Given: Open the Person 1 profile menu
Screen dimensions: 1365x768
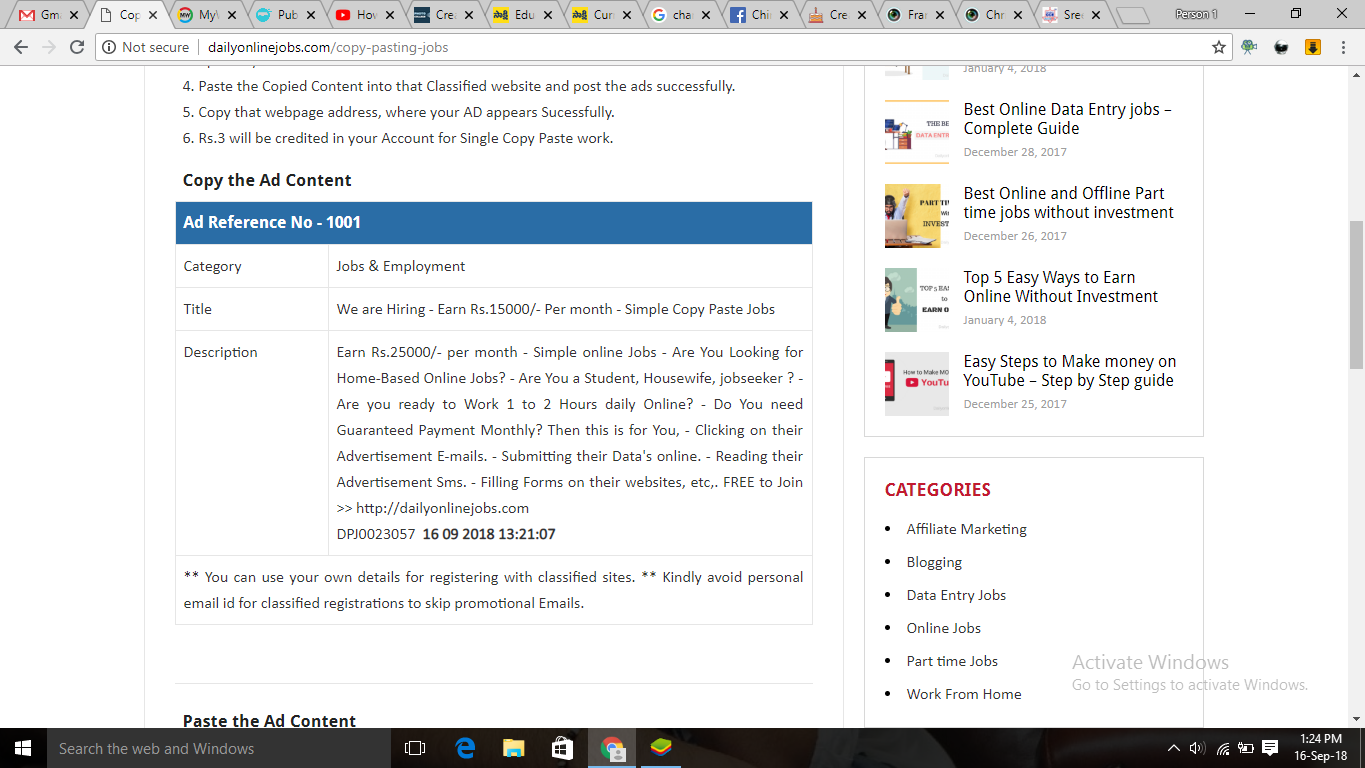Looking at the screenshot, I should click(x=1196, y=15).
